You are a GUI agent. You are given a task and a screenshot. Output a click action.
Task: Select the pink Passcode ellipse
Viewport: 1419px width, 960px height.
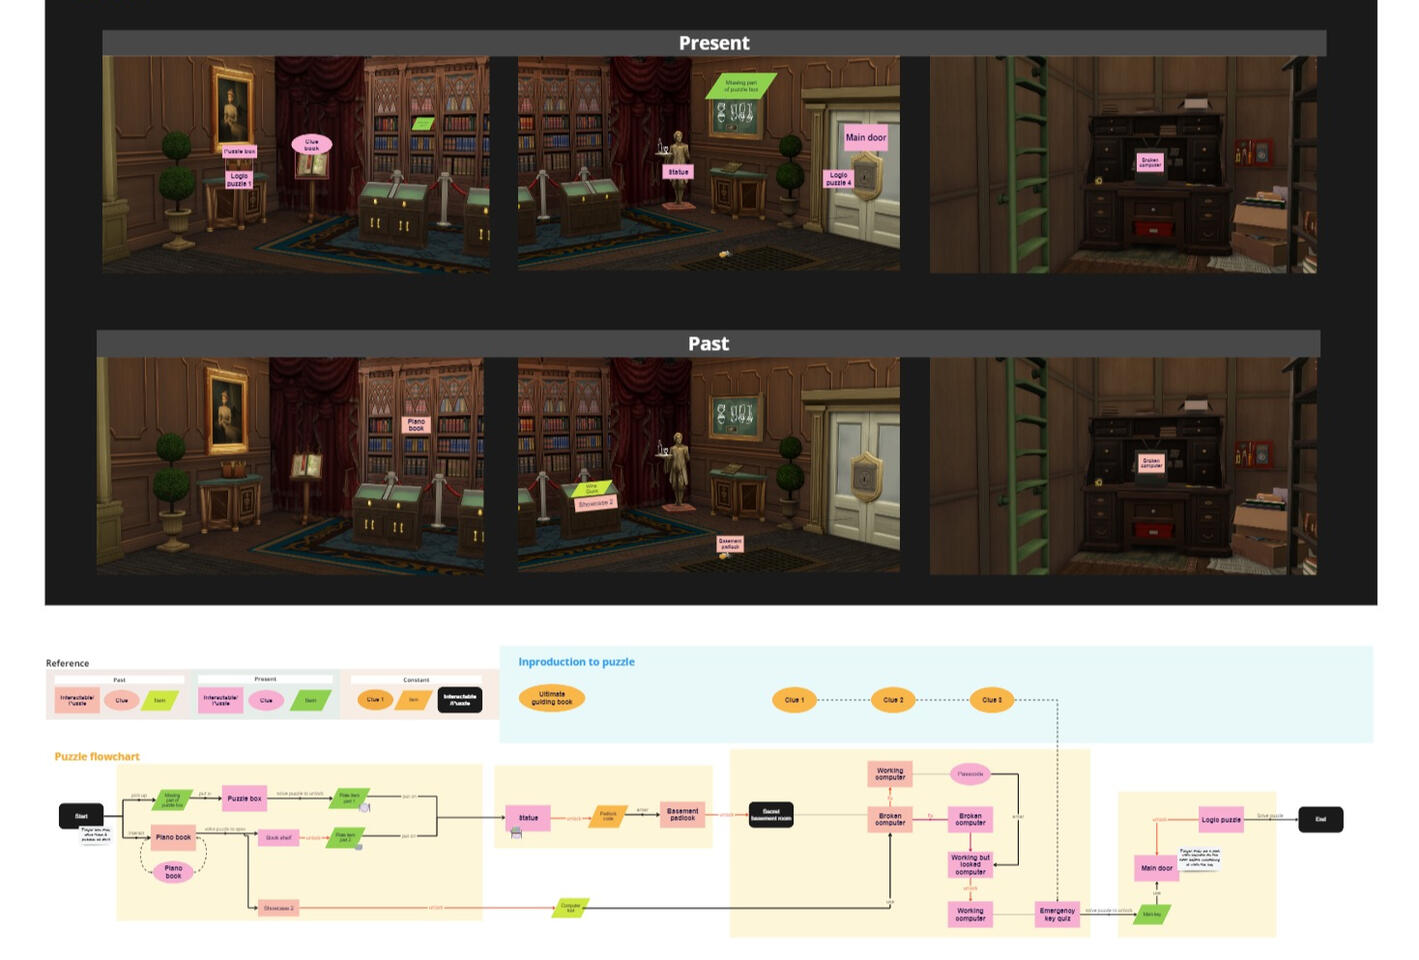pyautogui.click(x=970, y=773)
